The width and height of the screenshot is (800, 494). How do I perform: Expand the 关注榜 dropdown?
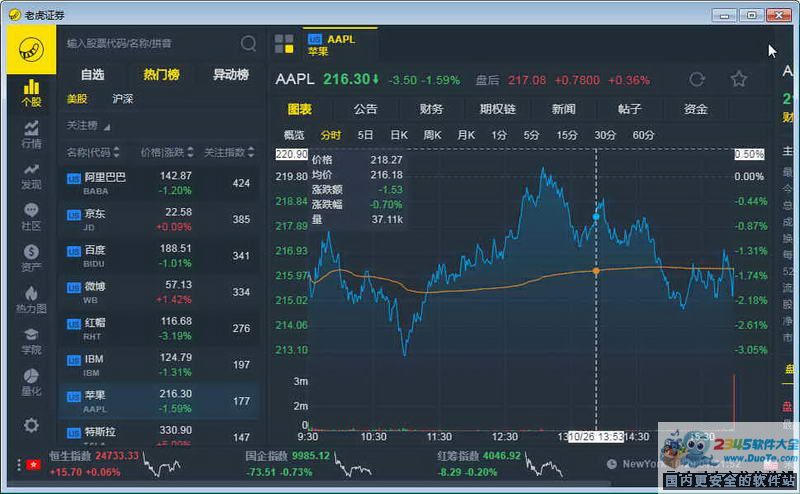[x=88, y=126]
